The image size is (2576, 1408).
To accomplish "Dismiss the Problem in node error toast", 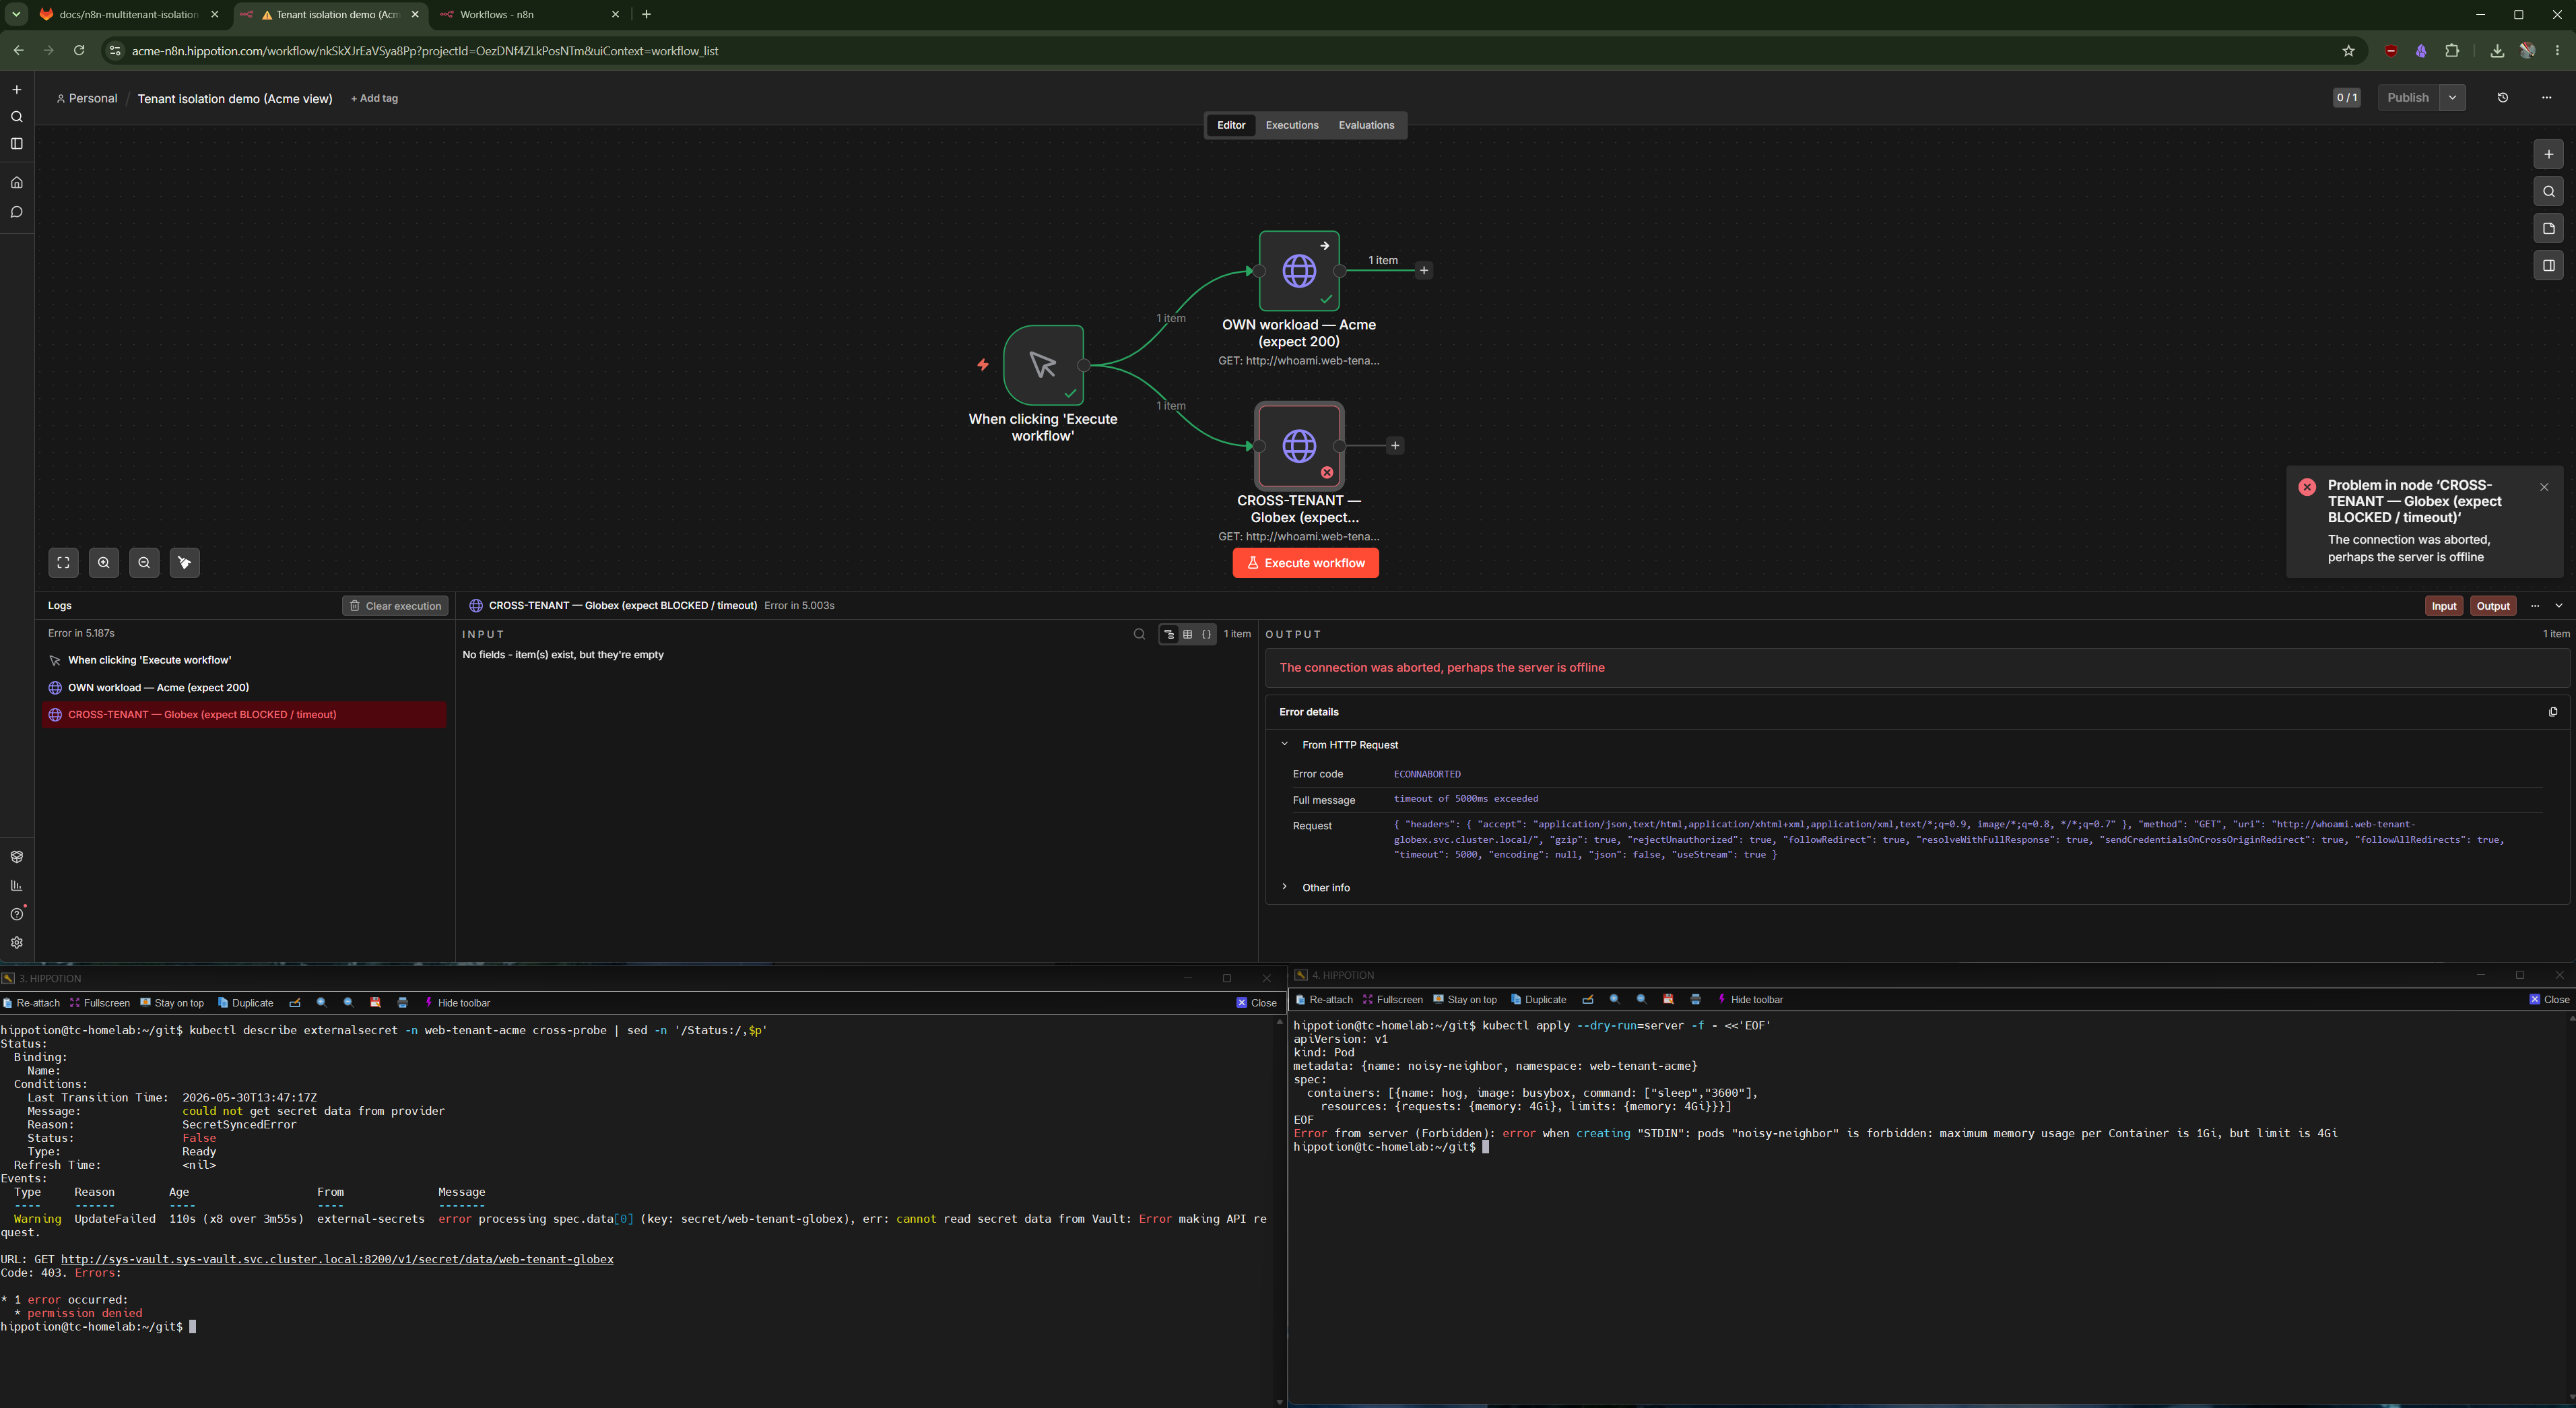I will (2544, 488).
